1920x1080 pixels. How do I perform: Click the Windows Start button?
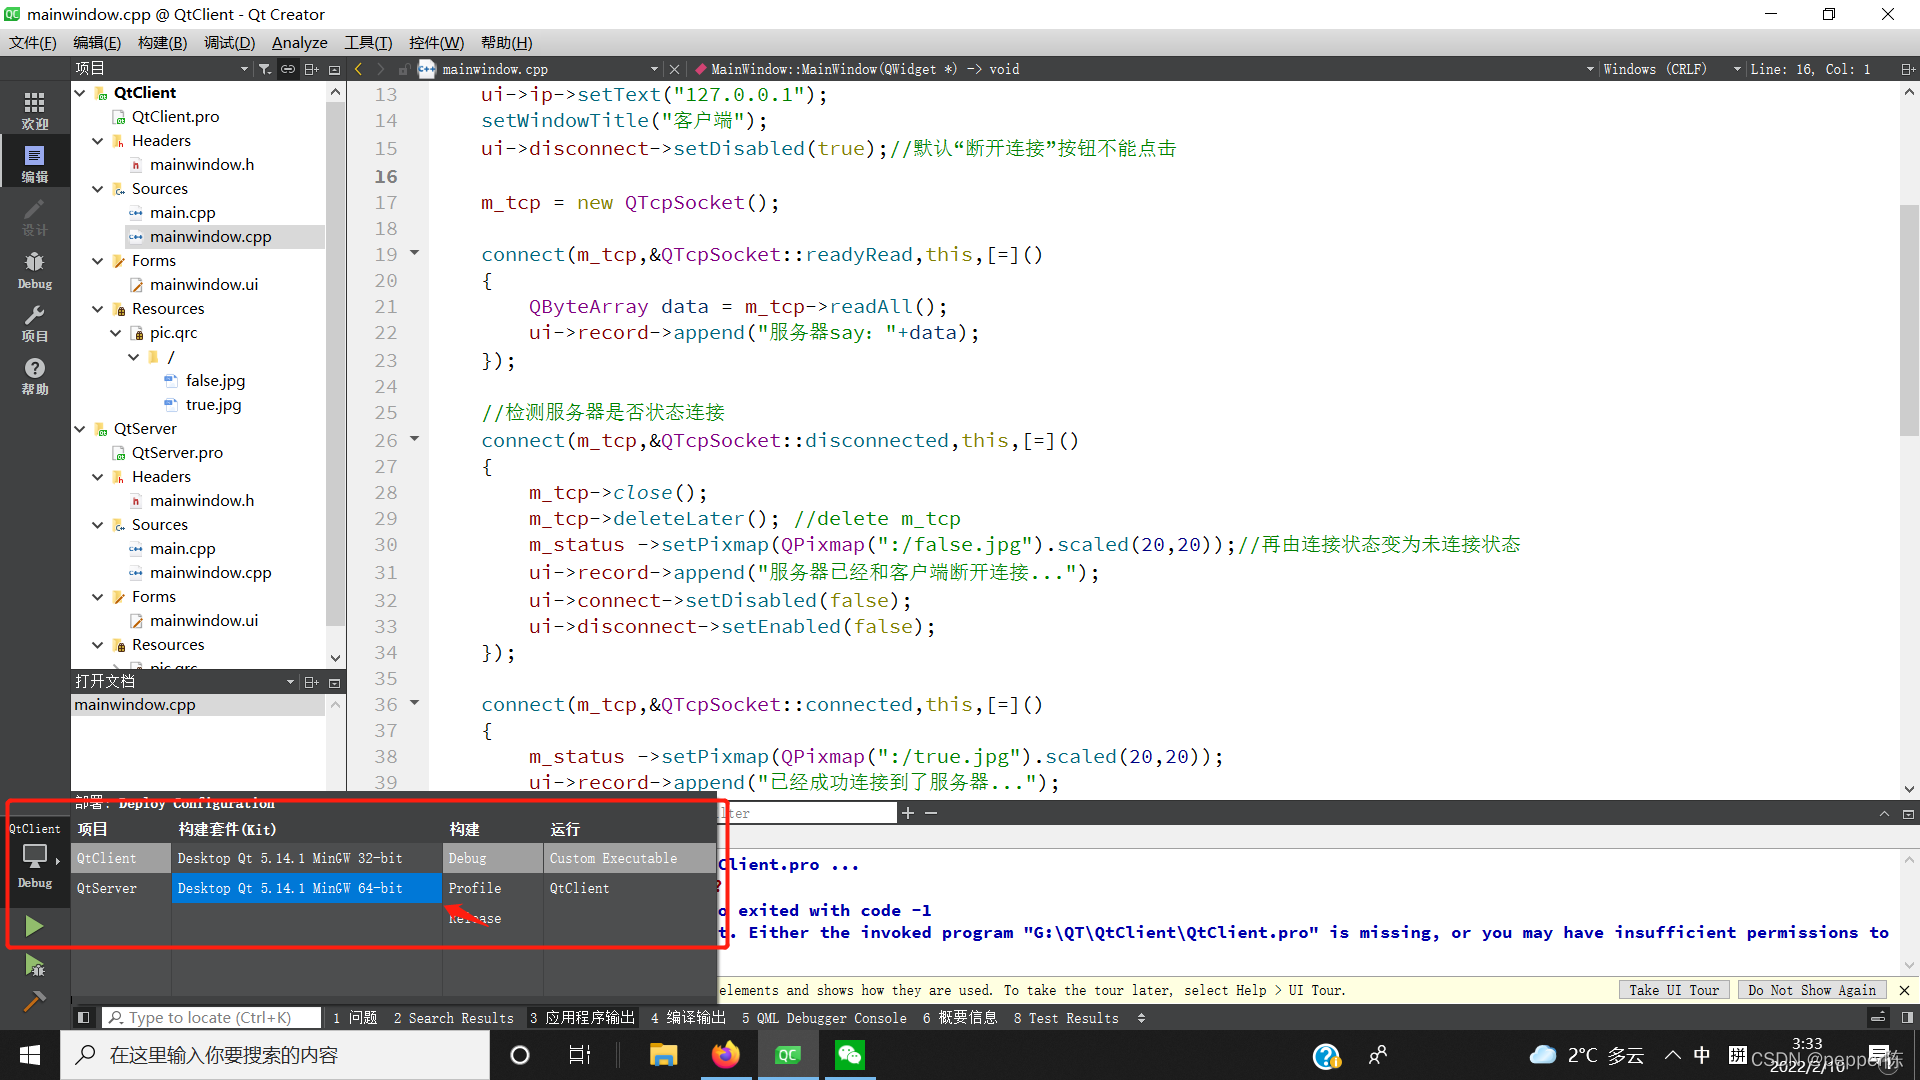pyautogui.click(x=30, y=1055)
